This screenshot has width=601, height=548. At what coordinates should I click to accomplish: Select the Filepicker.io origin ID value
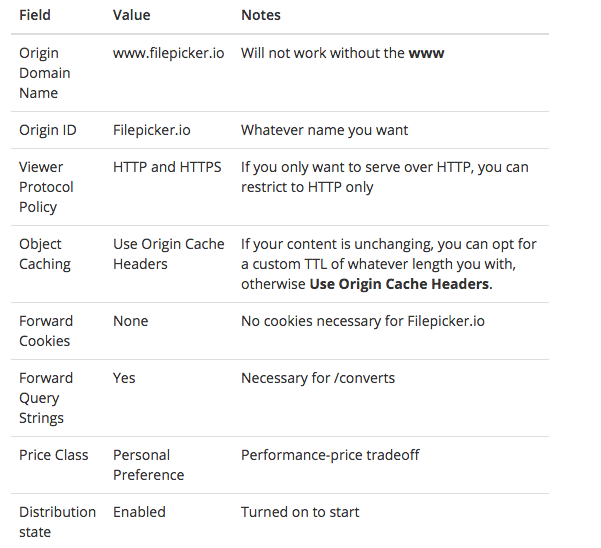pyautogui.click(x=152, y=130)
